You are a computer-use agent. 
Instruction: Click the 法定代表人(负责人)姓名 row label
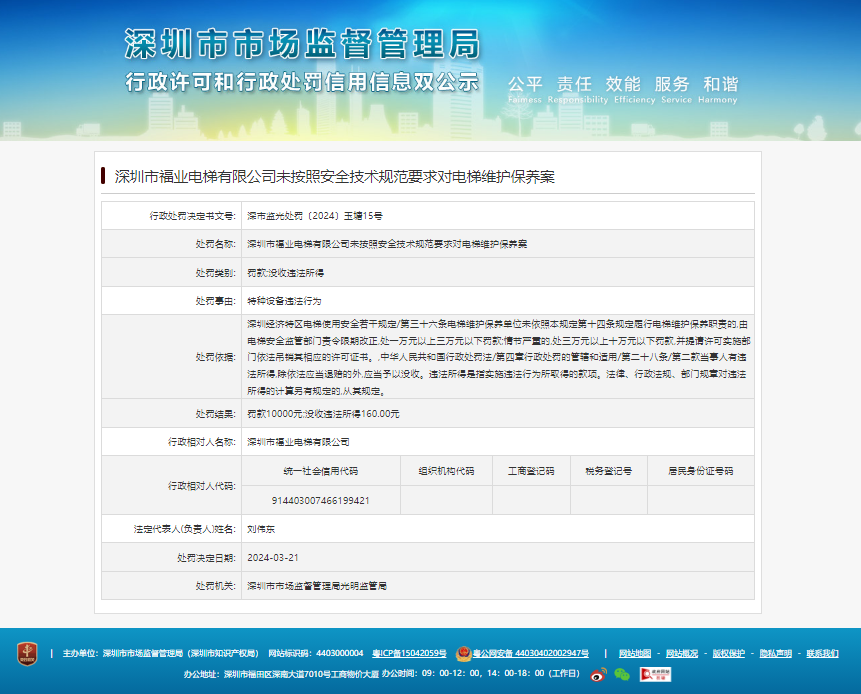point(184,529)
